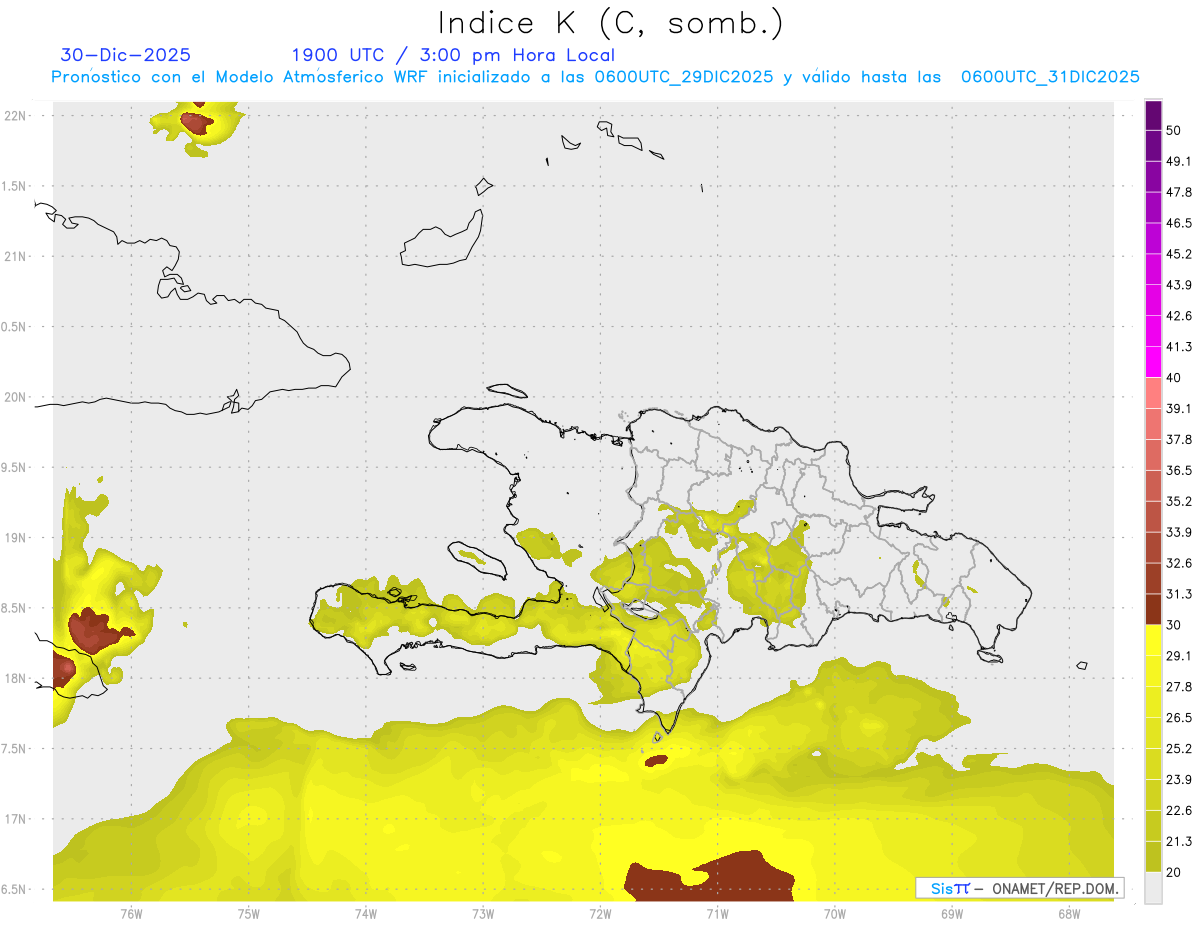
Task: Click the "72W" longitude label
Action: point(600,914)
